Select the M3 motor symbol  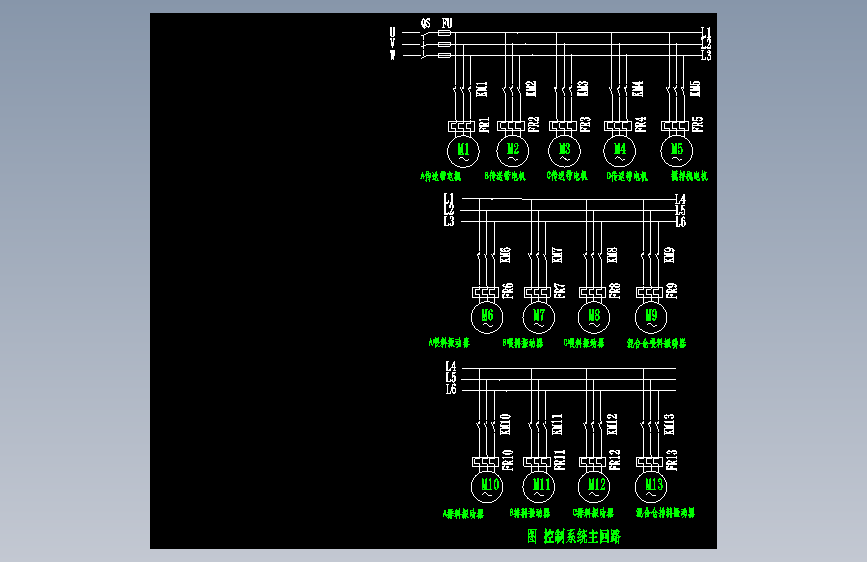coord(564,151)
